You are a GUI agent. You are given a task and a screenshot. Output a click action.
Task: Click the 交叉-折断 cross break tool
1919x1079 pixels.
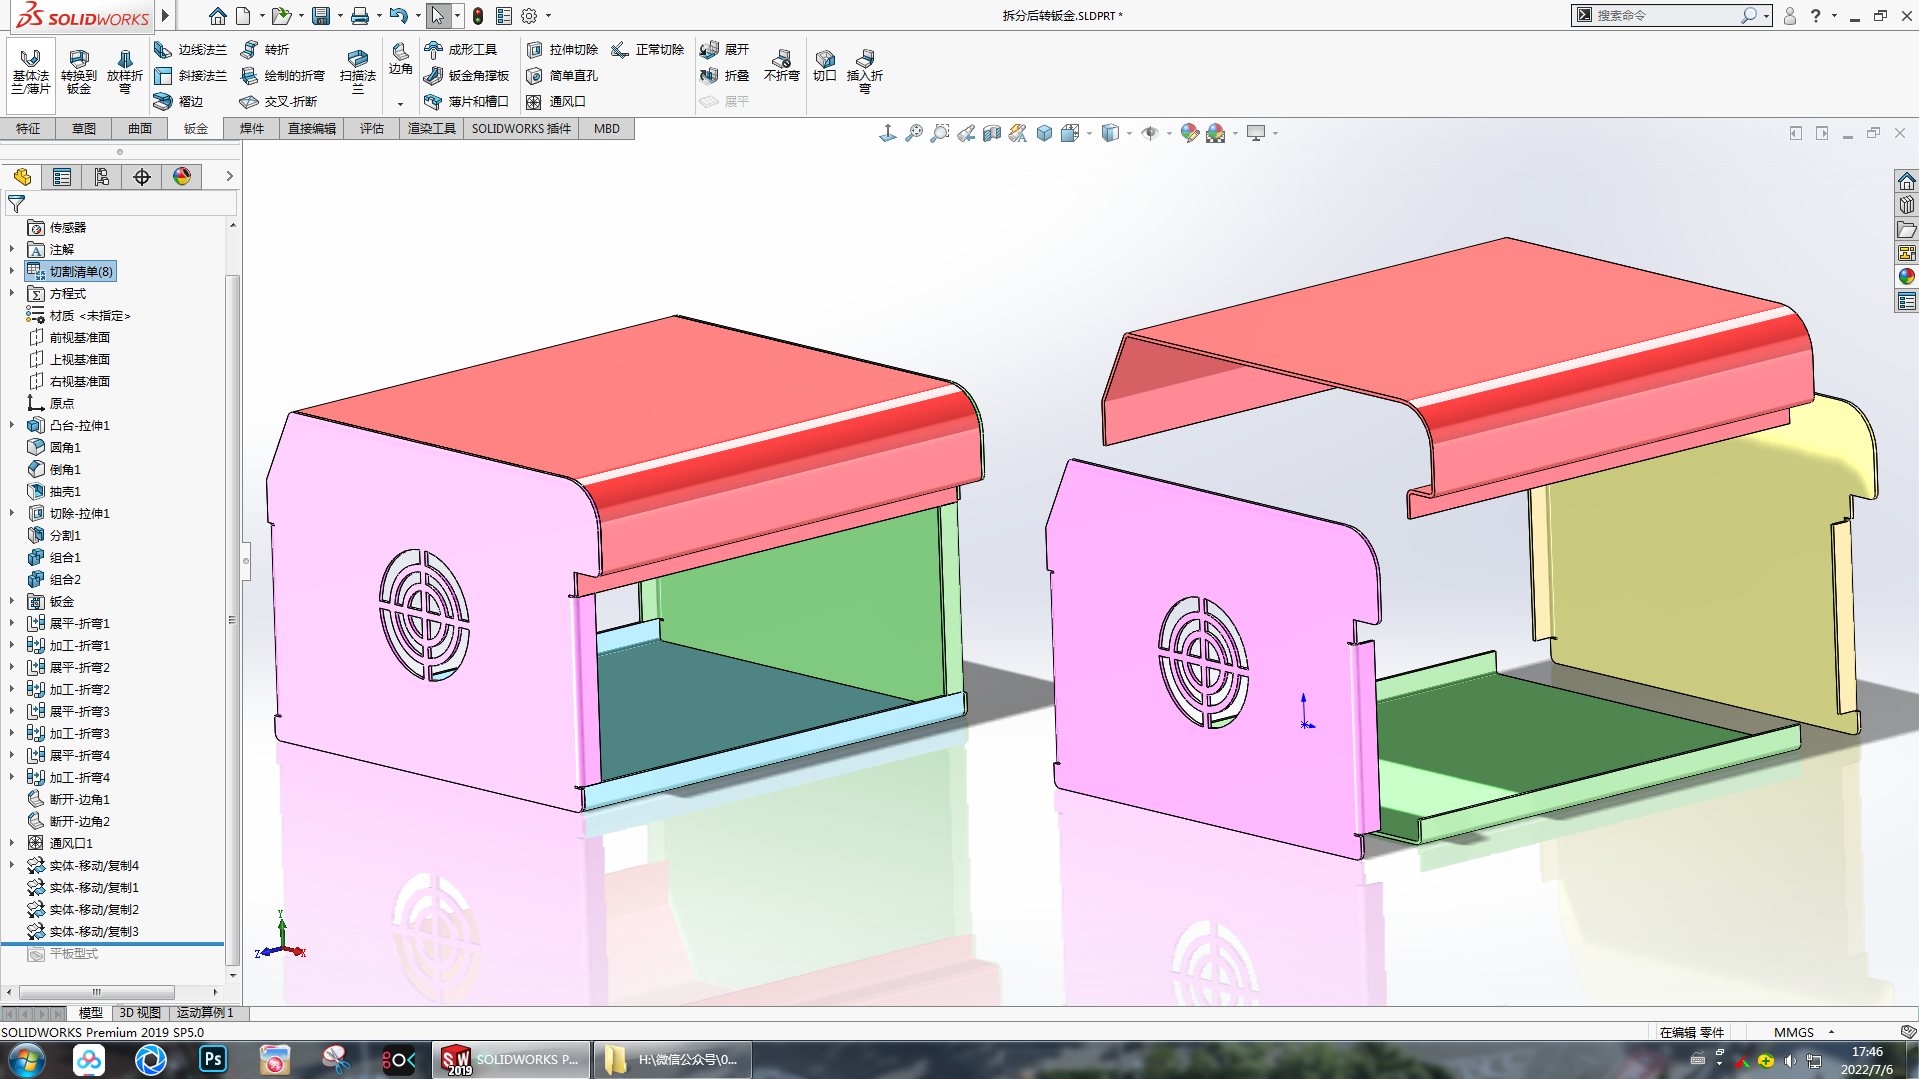pyautogui.click(x=279, y=101)
